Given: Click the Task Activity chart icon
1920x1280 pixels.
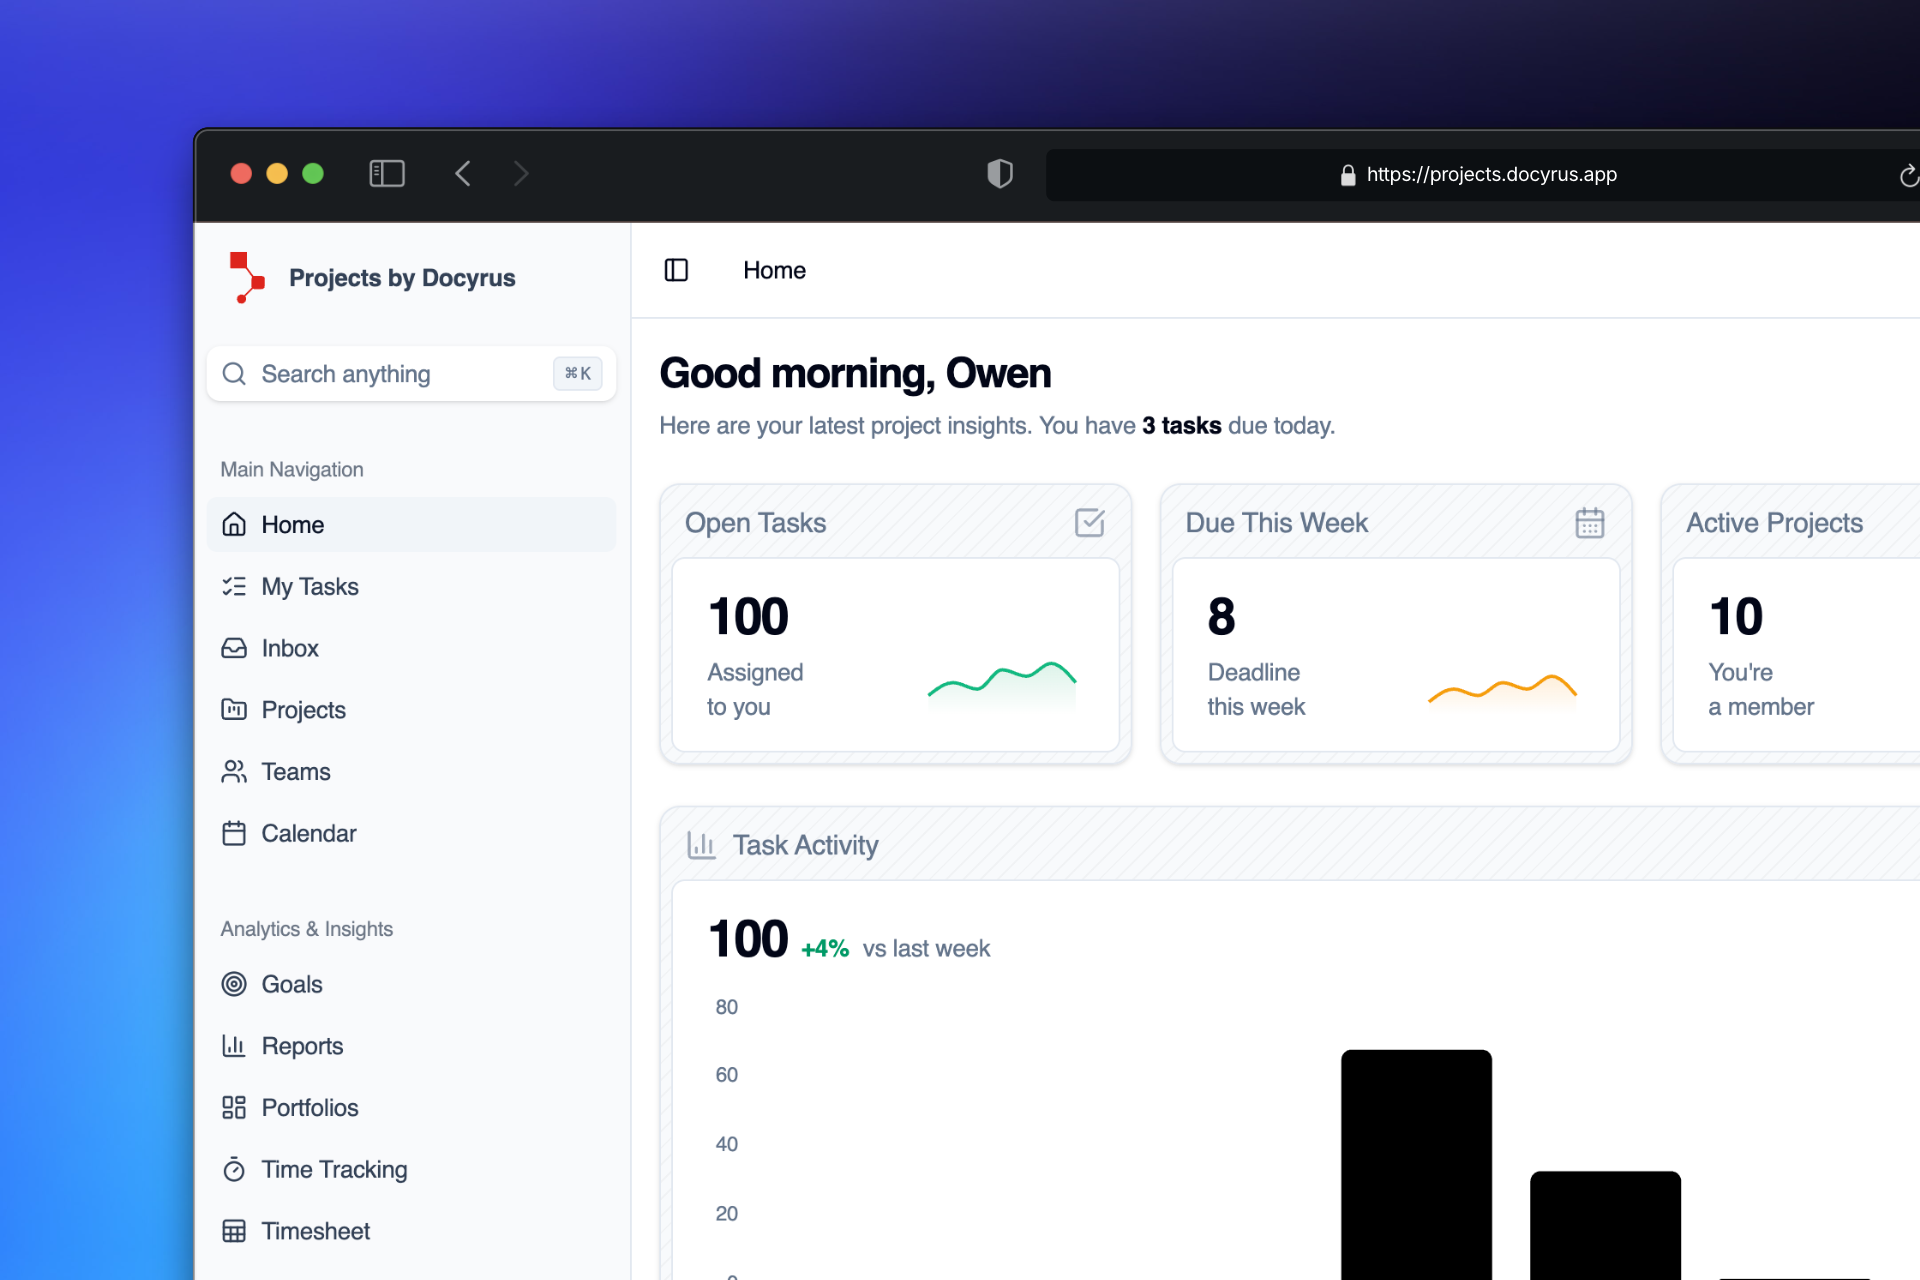Looking at the screenshot, I should point(701,845).
